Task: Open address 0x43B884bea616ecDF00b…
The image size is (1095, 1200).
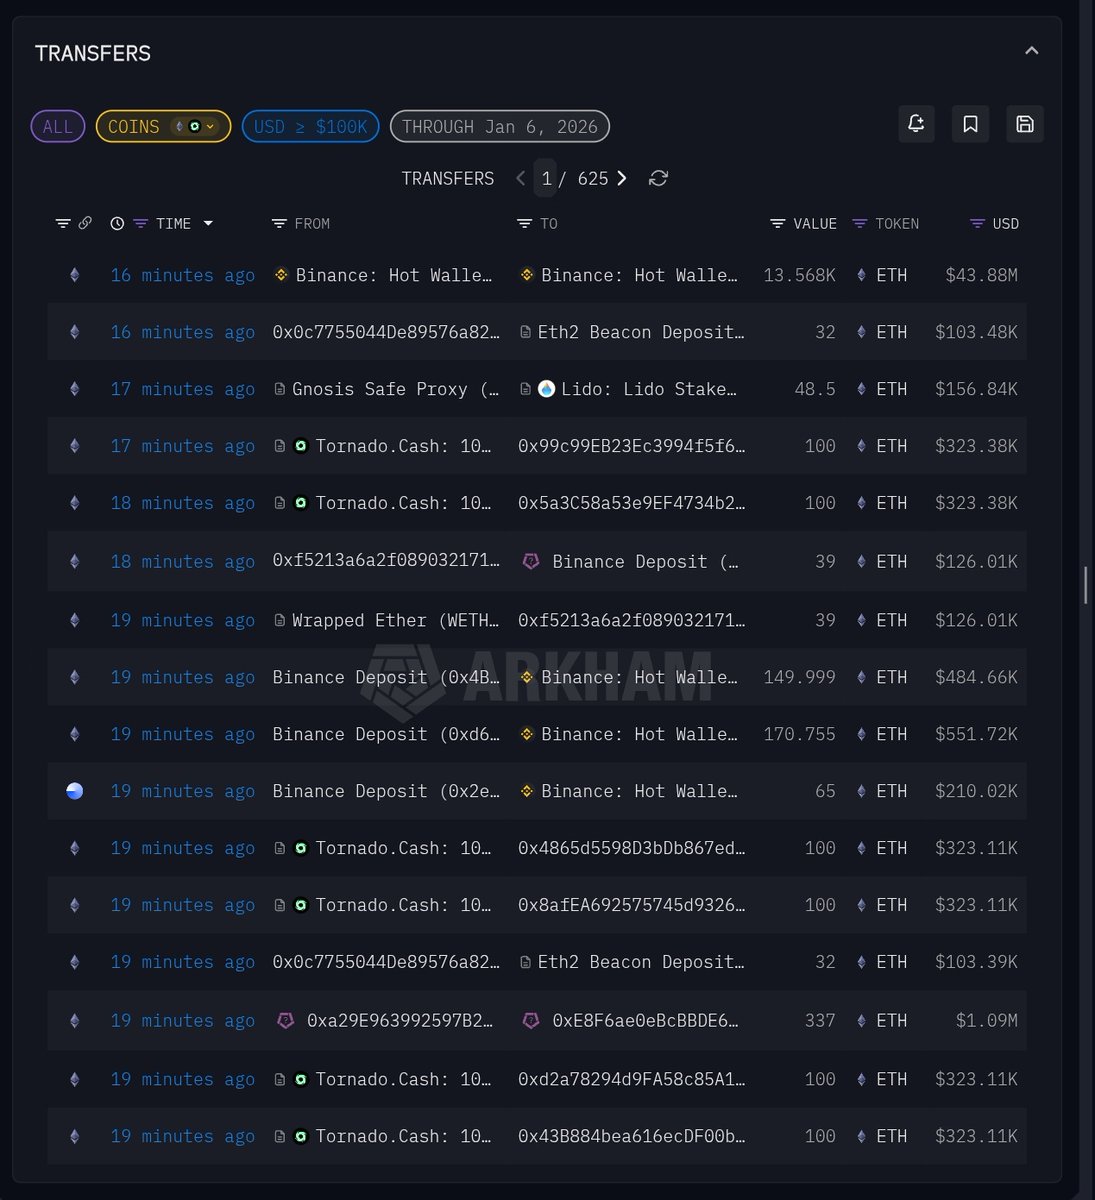Action: [x=631, y=1136]
